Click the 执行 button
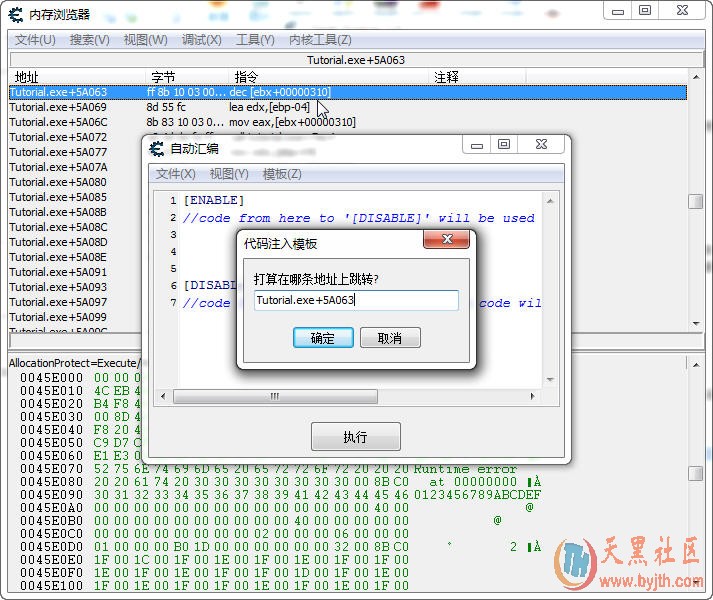 pyautogui.click(x=355, y=437)
